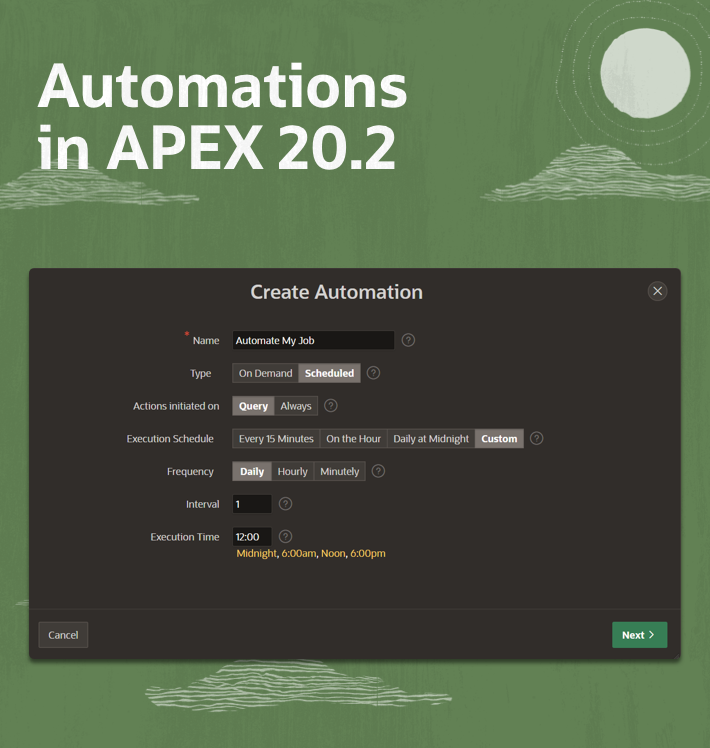
Task: Focus the Interval input field
Action: tap(252, 504)
